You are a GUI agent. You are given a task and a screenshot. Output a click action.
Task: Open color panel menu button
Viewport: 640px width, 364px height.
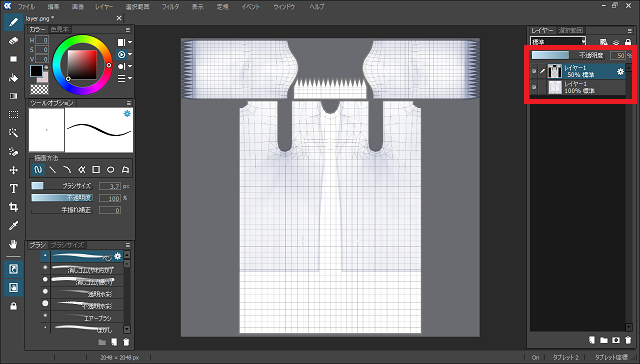tap(128, 30)
